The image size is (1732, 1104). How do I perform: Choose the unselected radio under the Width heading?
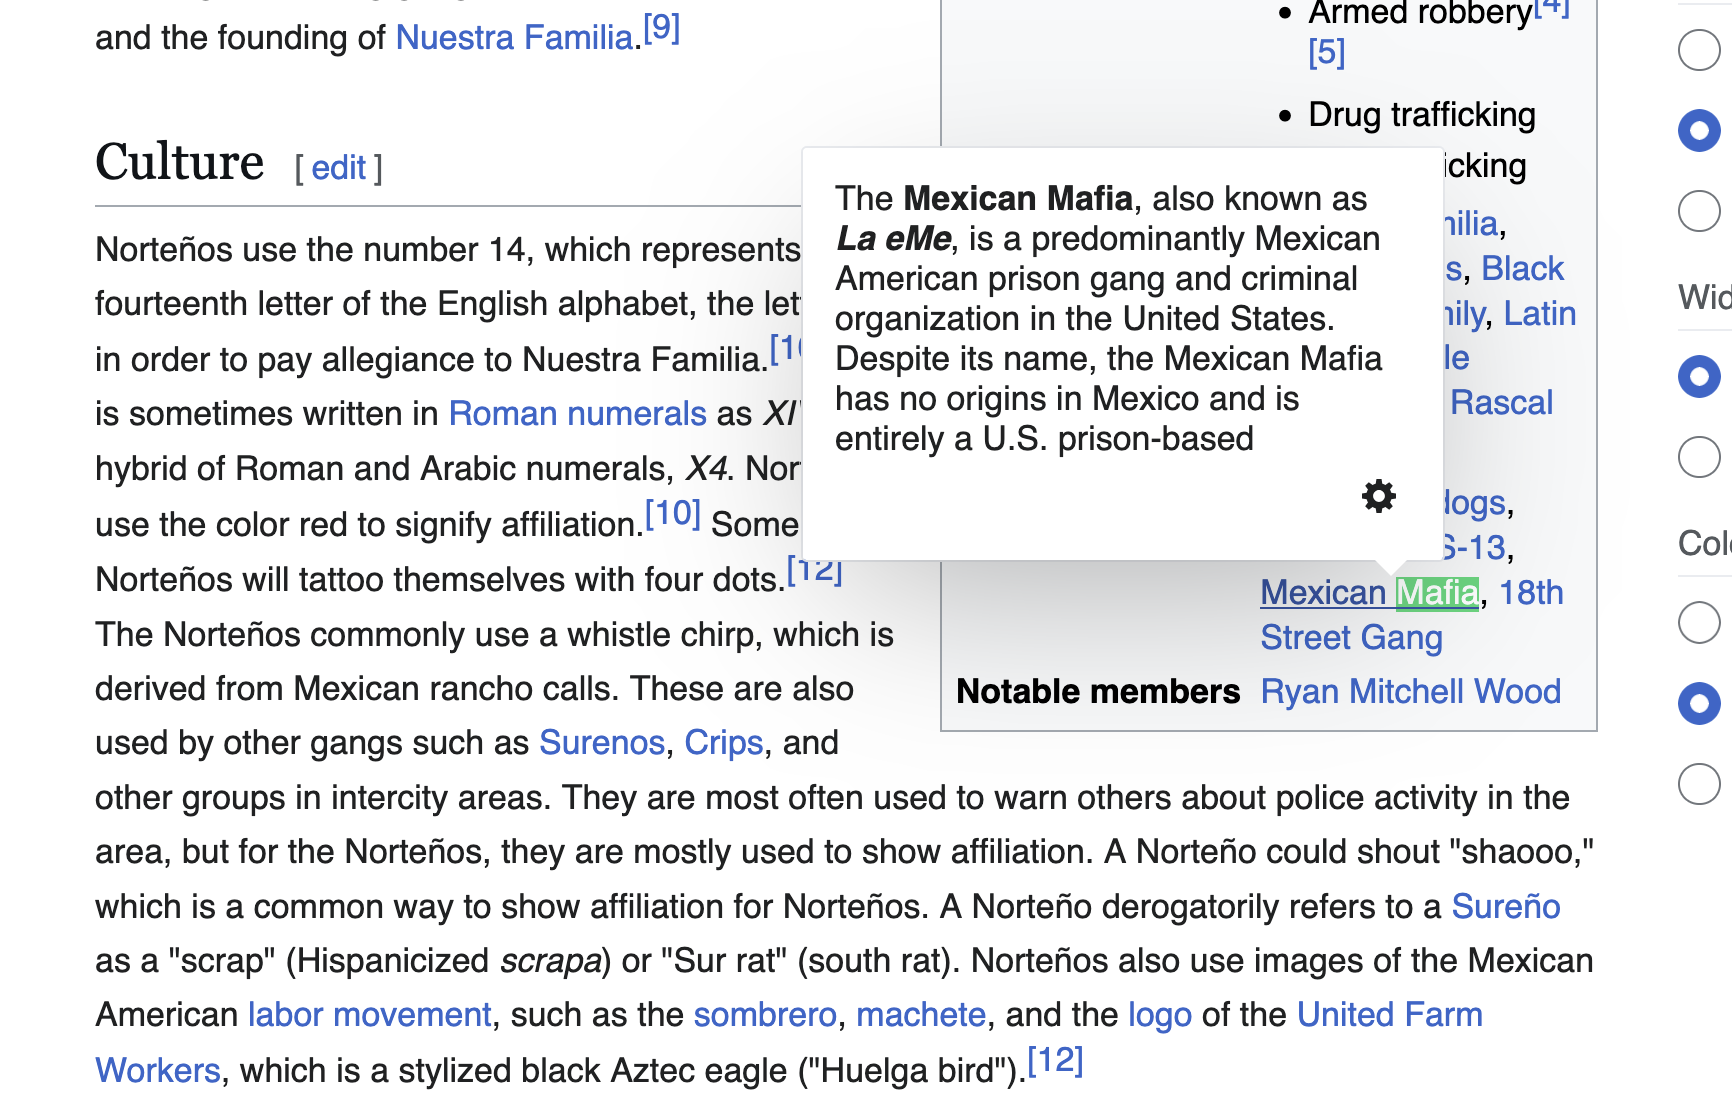point(1699,457)
